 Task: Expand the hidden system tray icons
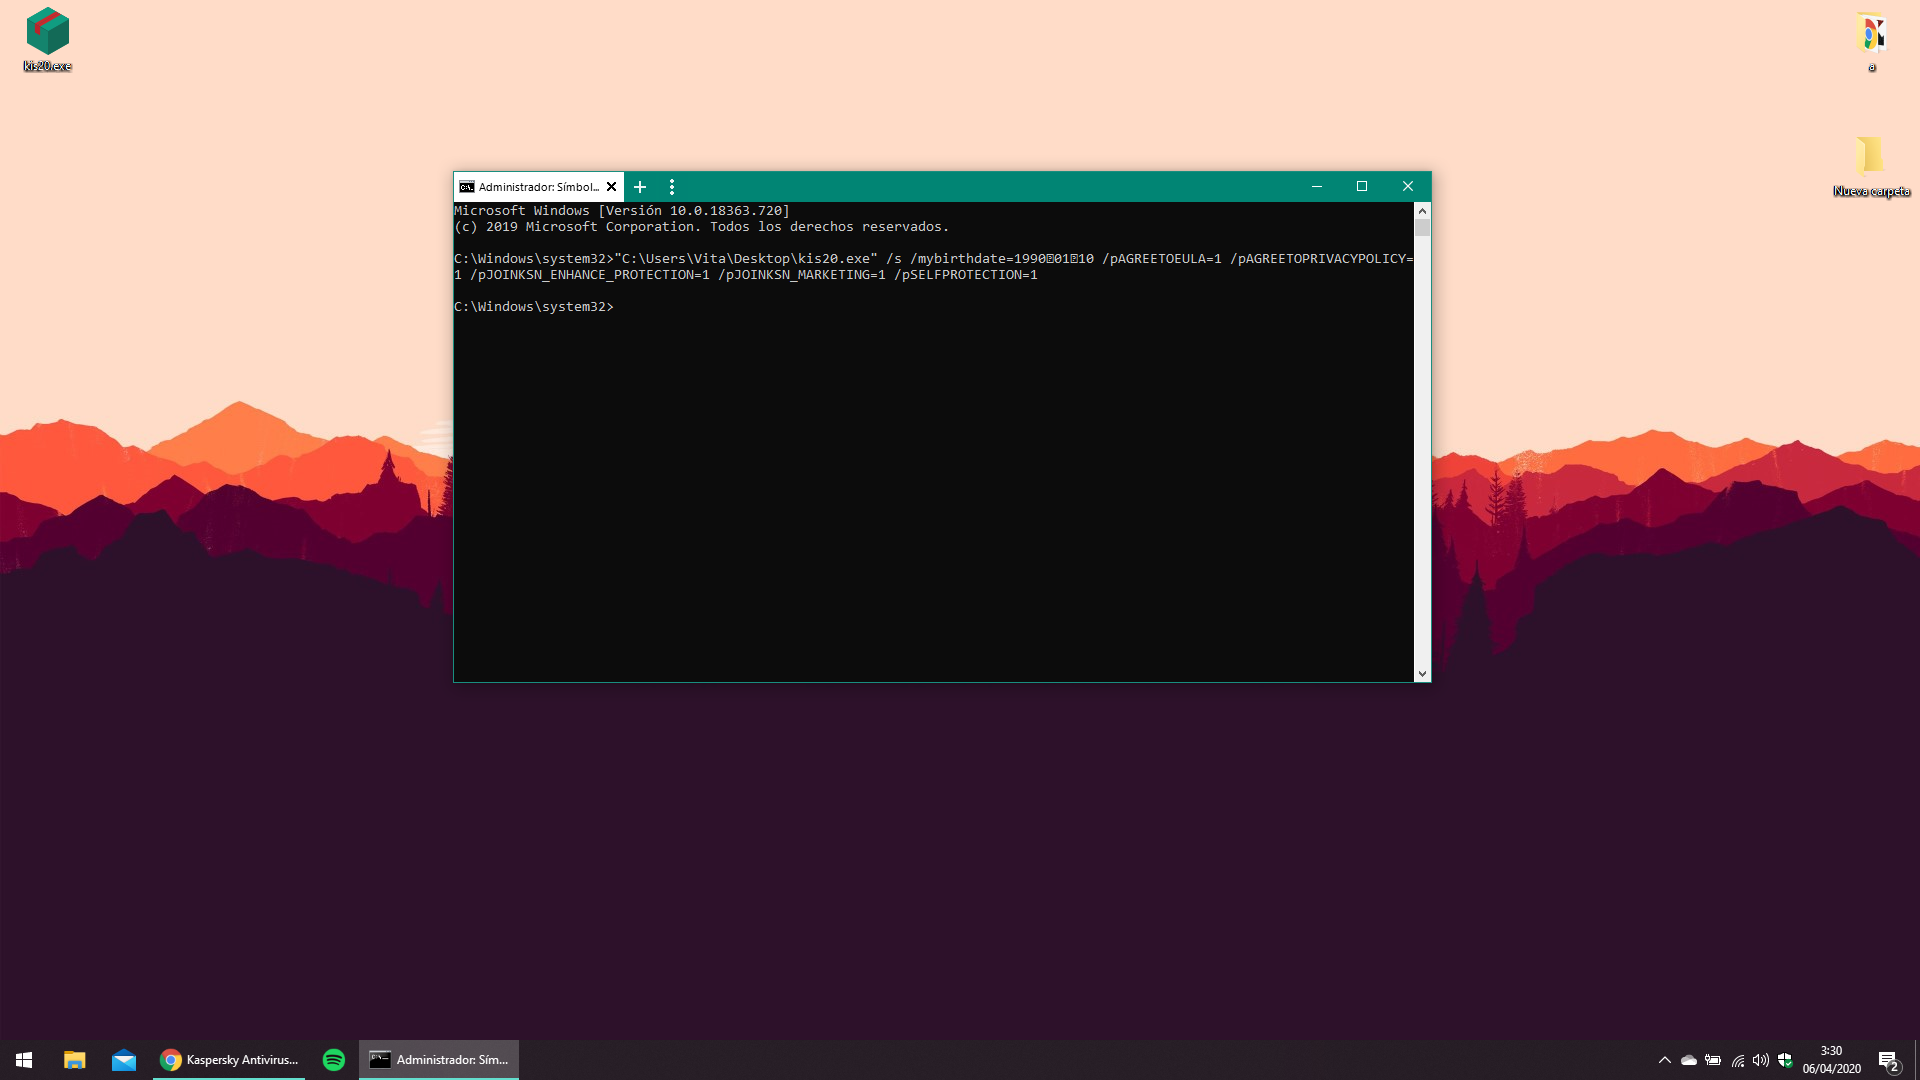[x=1665, y=1060]
